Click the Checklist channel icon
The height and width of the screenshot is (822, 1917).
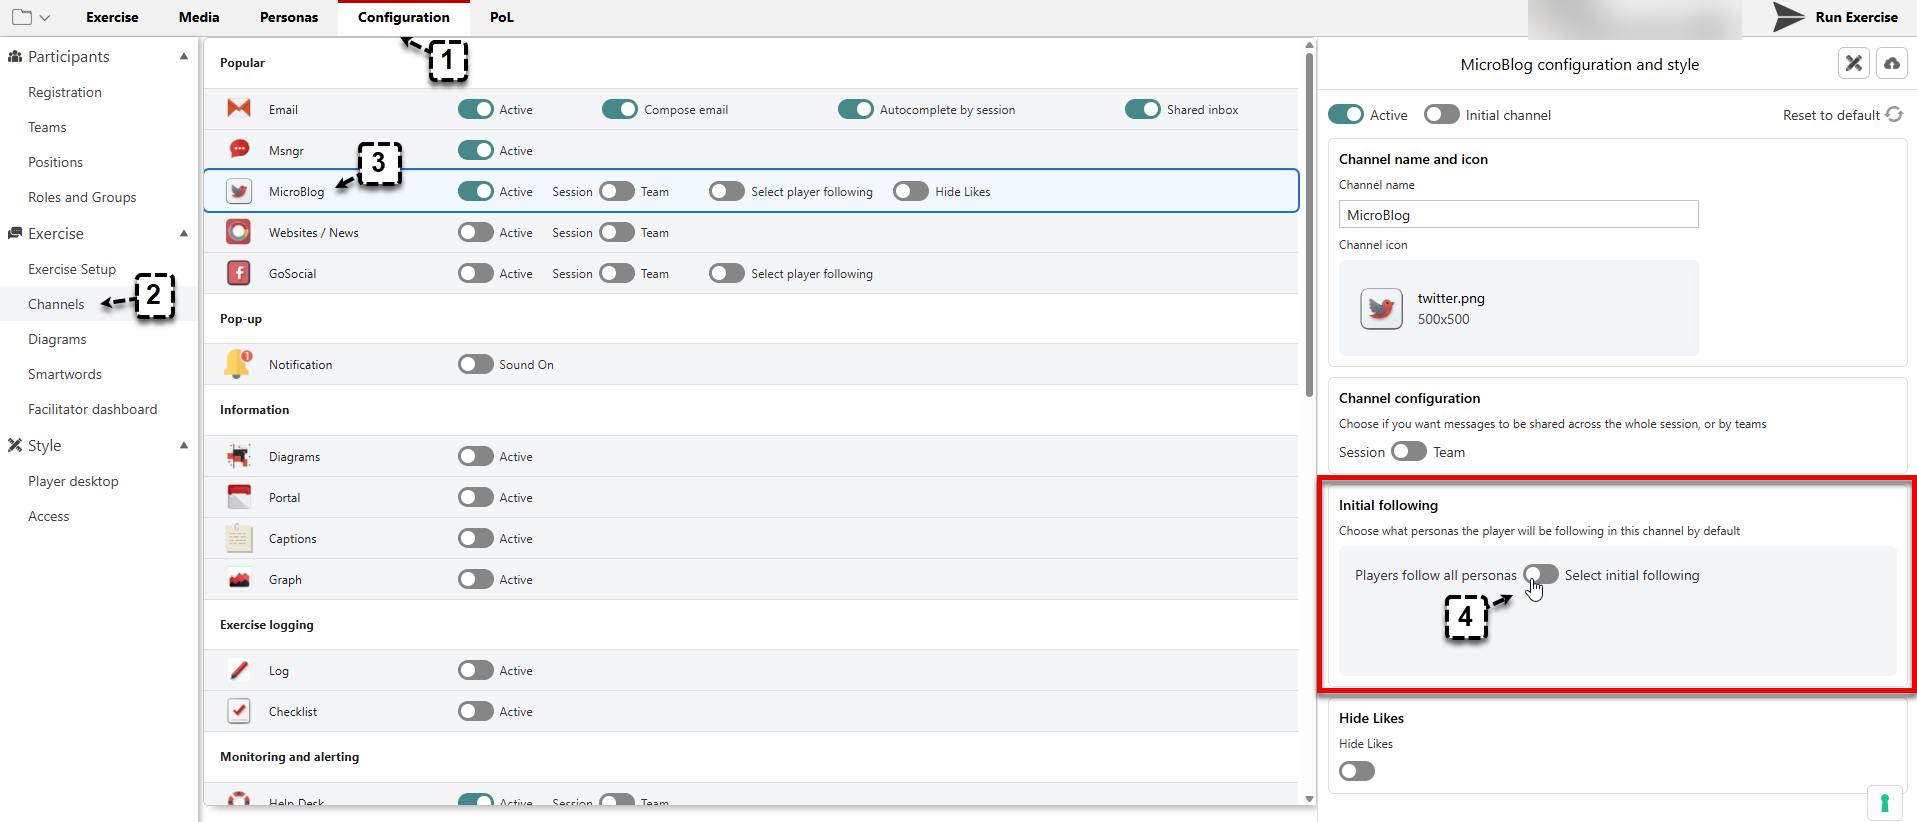click(x=239, y=711)
